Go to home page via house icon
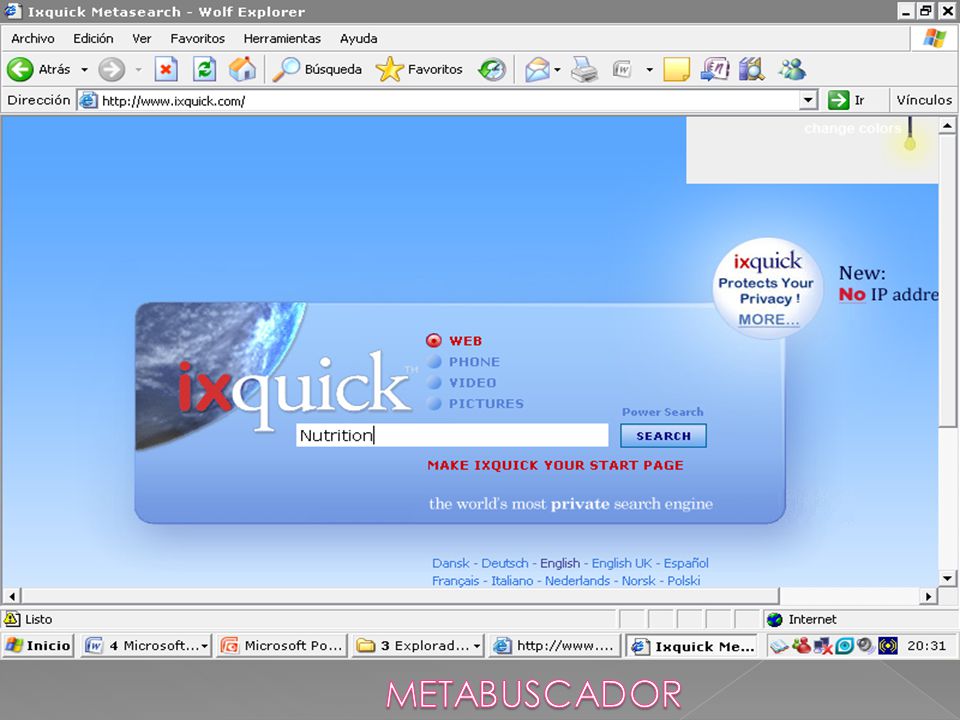 242,69
